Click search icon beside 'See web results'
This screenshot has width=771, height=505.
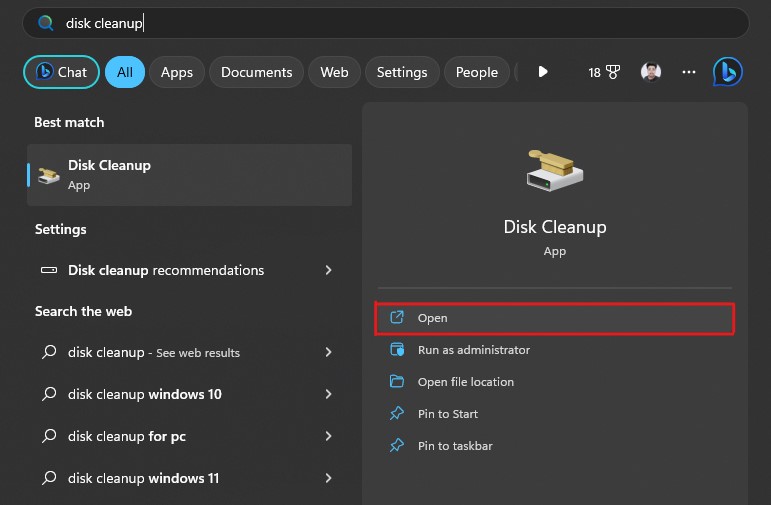point(49,352)
